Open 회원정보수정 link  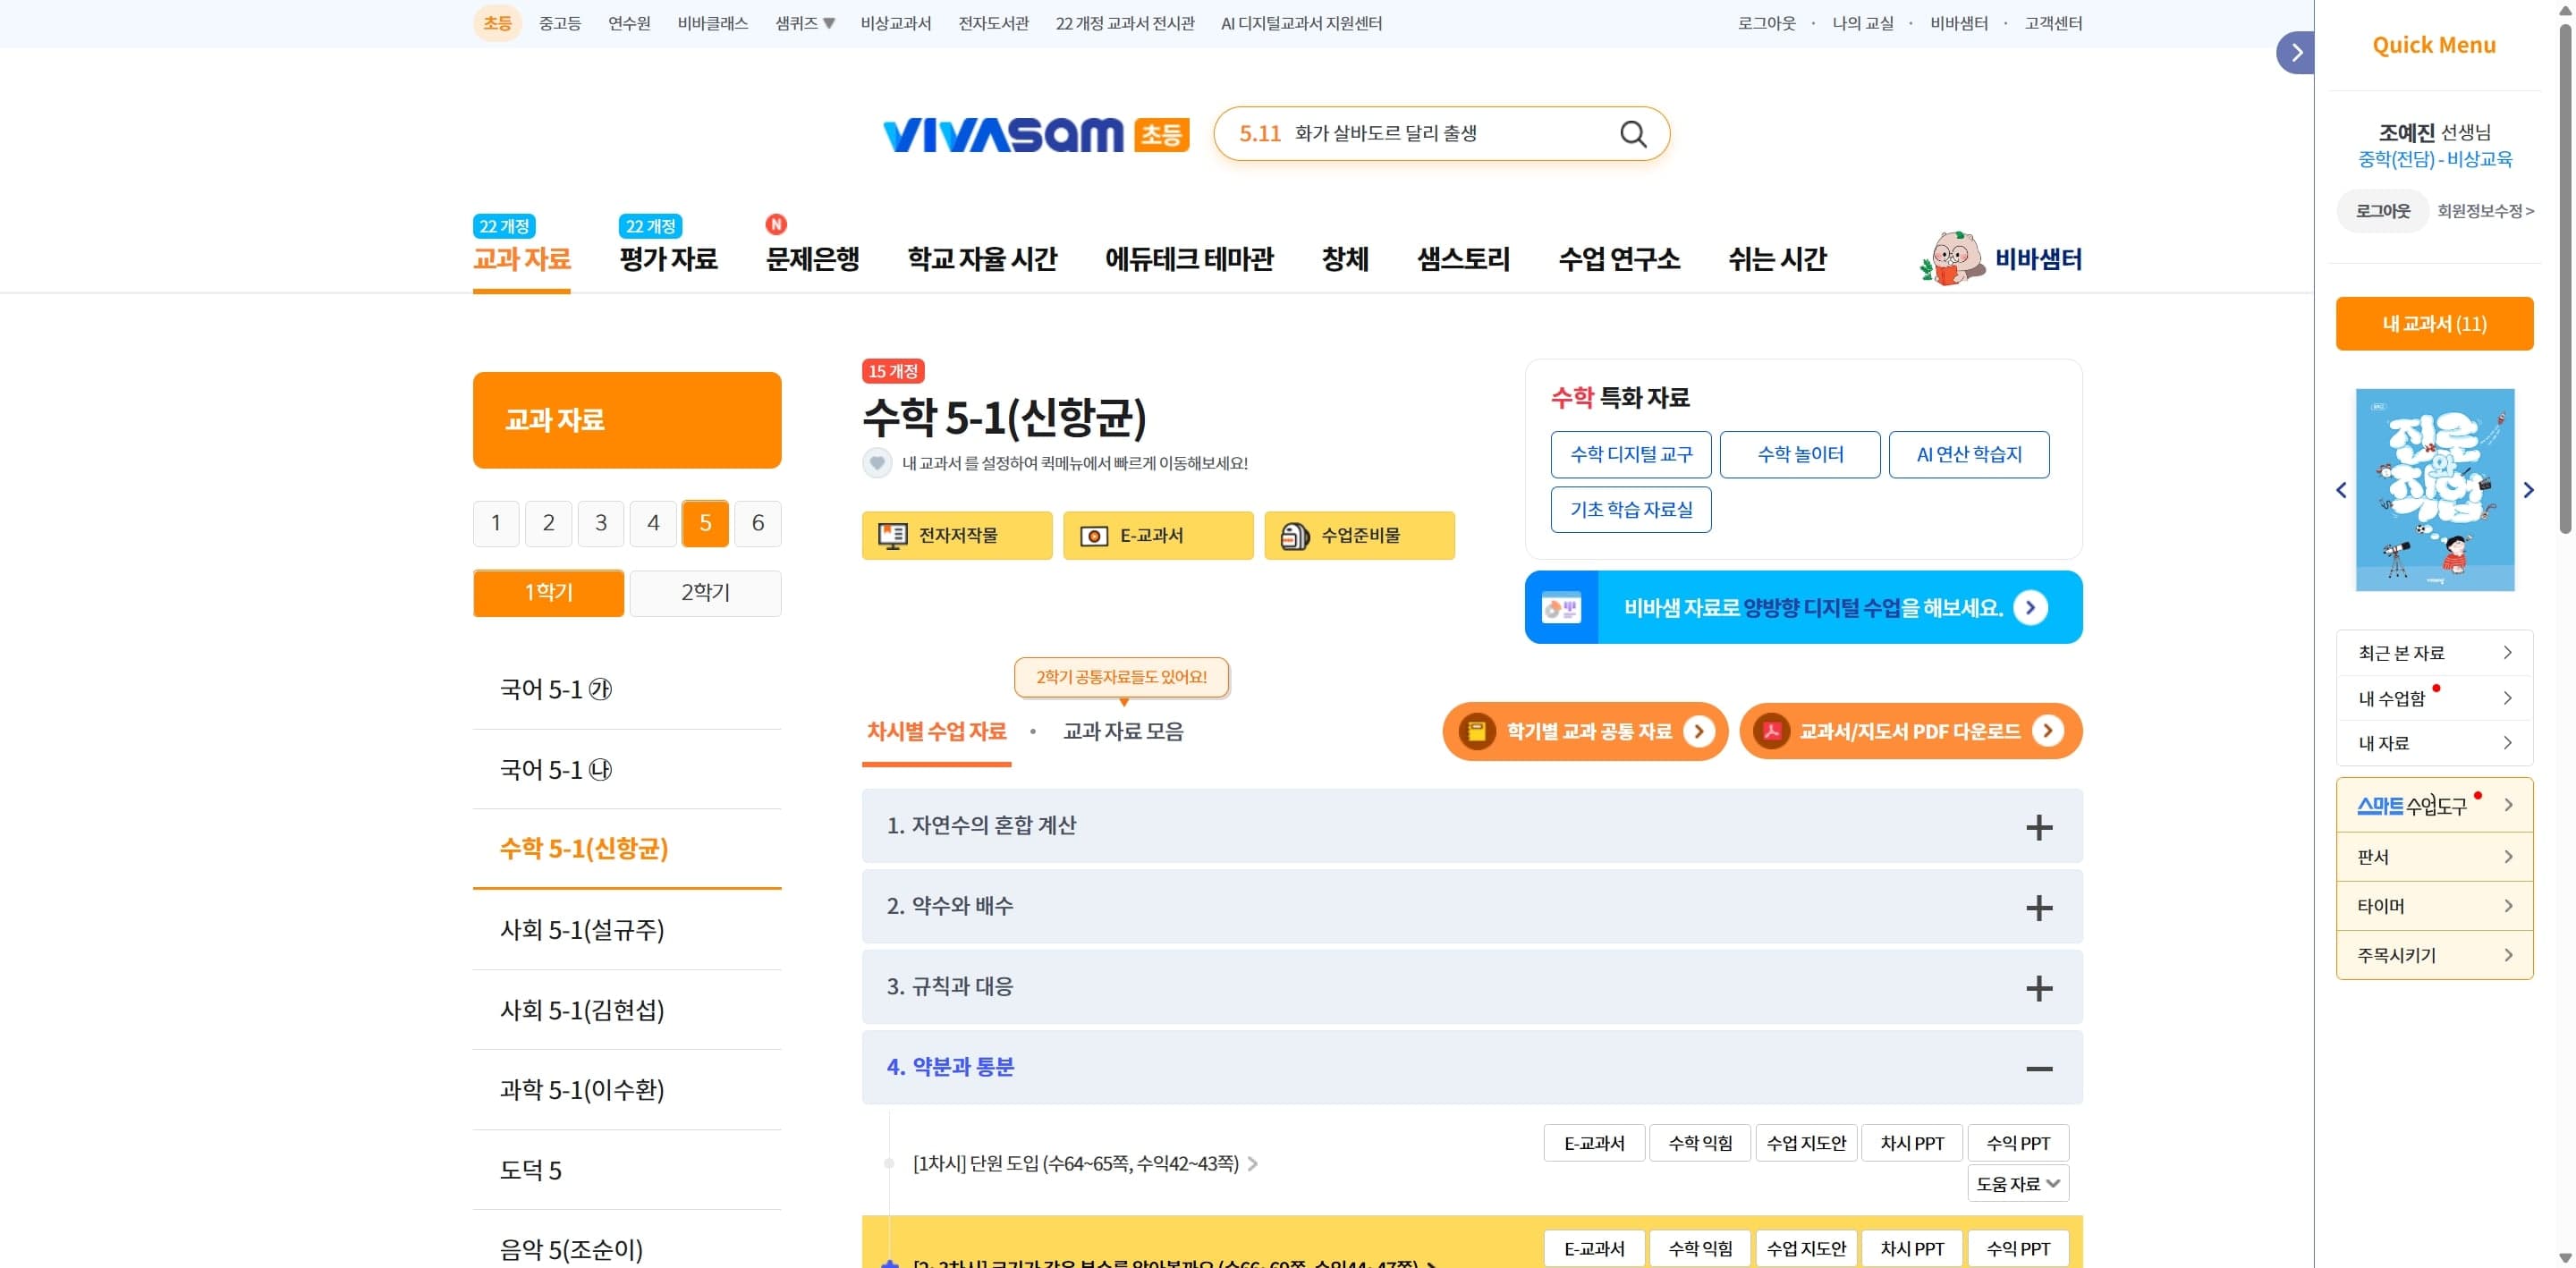click(2485, 211)
